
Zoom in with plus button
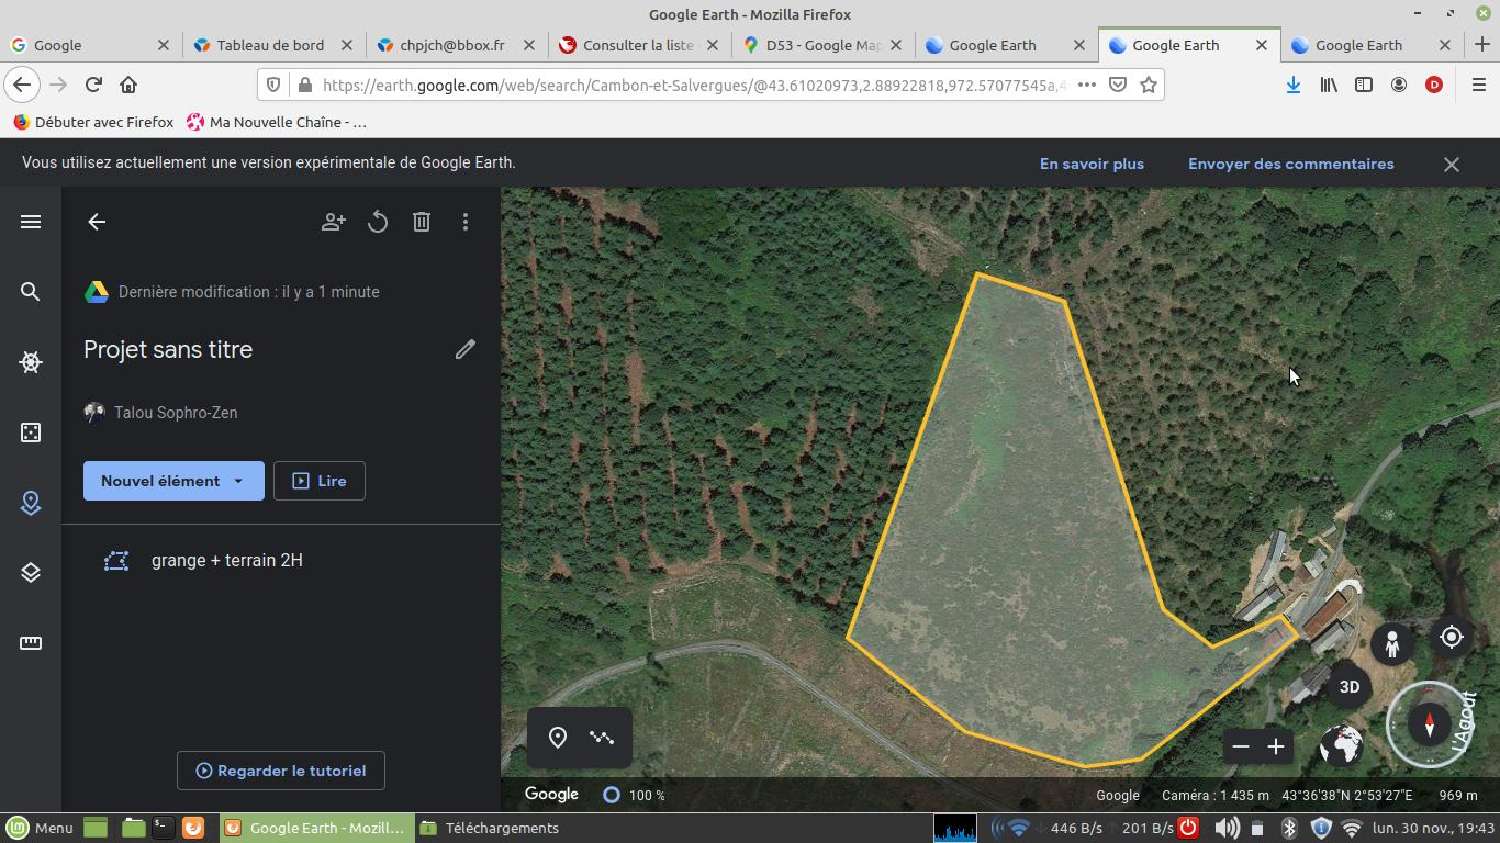pos(1276,747)
